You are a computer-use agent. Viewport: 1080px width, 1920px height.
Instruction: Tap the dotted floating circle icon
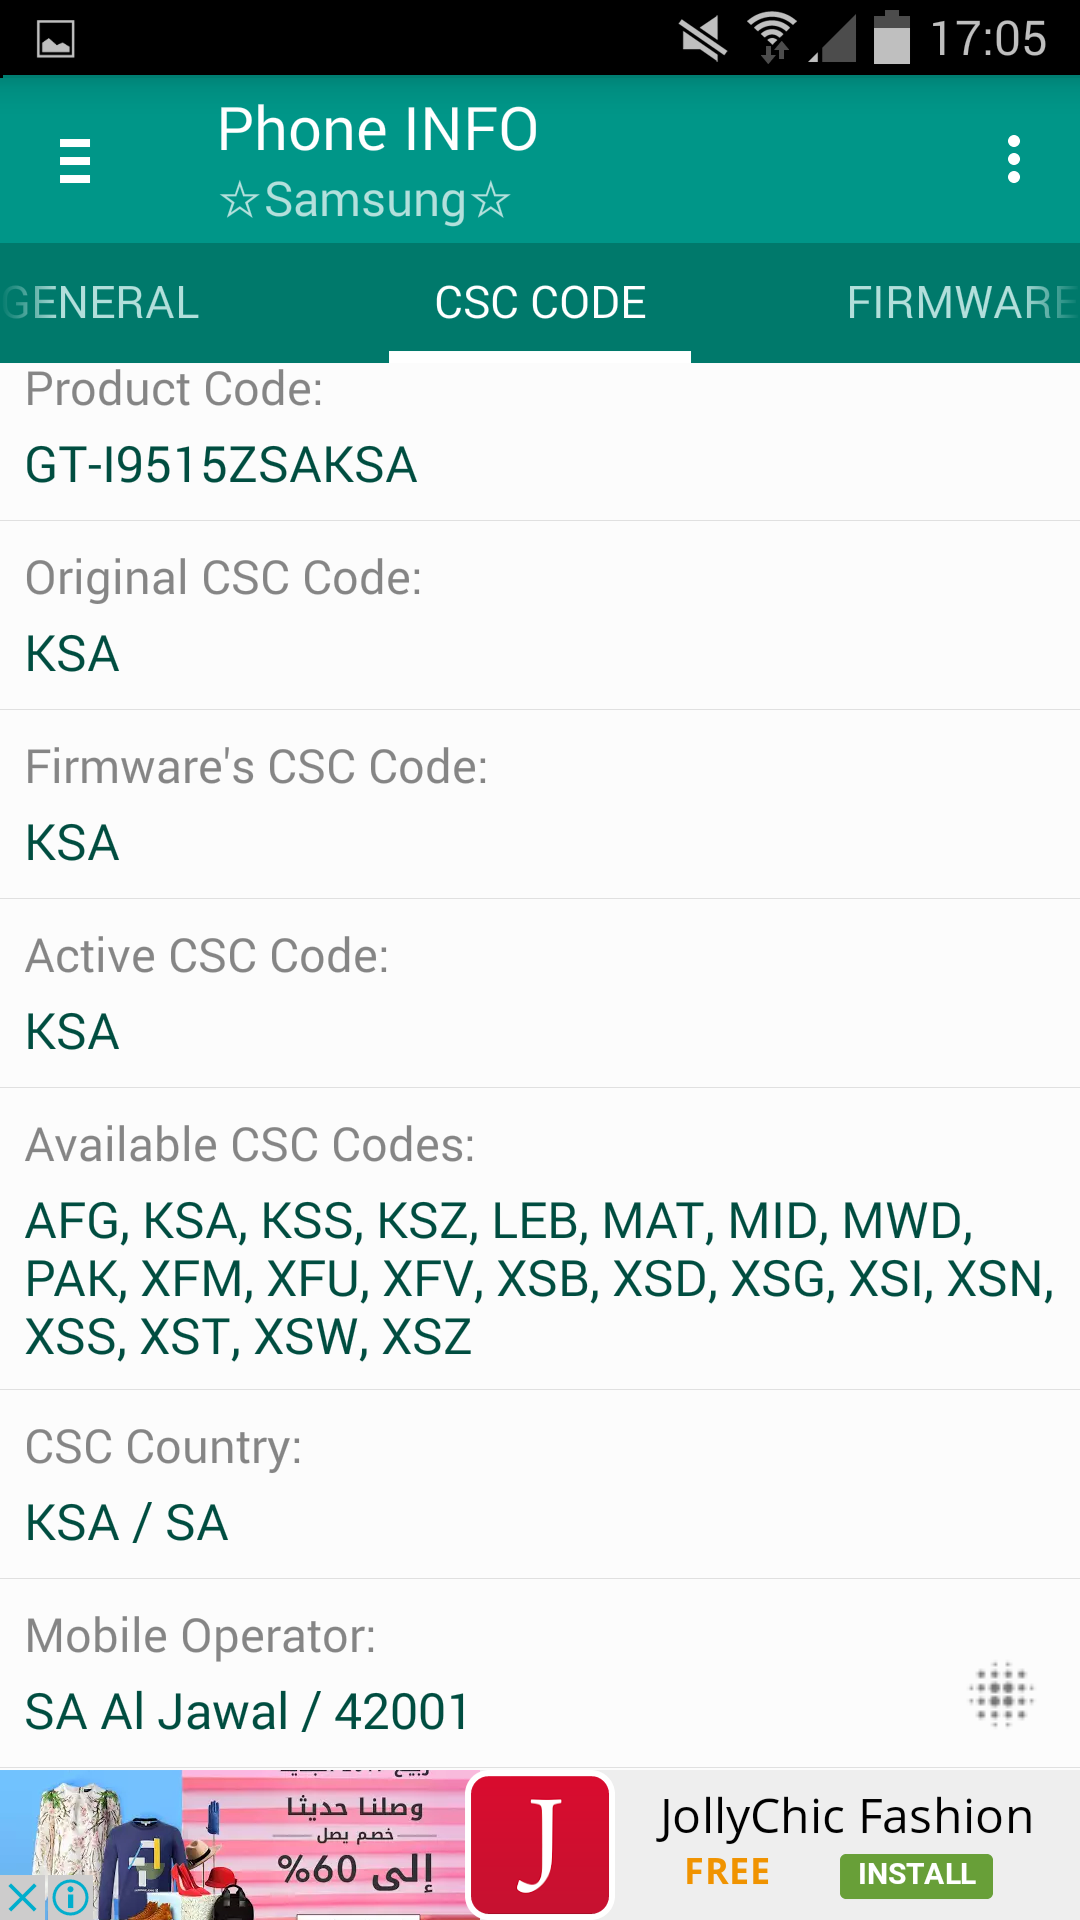tap(1001, 1694)
